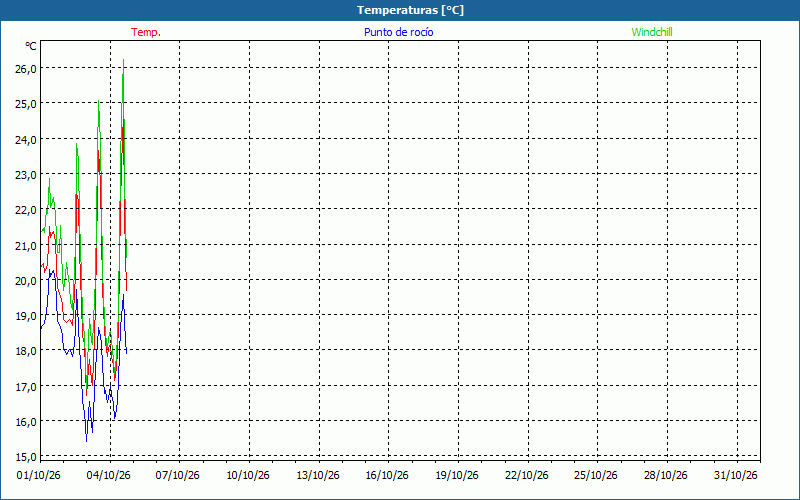Click the 07/10/26 date label
This screenshot has width=800, height=500.
tap(178, 475)
